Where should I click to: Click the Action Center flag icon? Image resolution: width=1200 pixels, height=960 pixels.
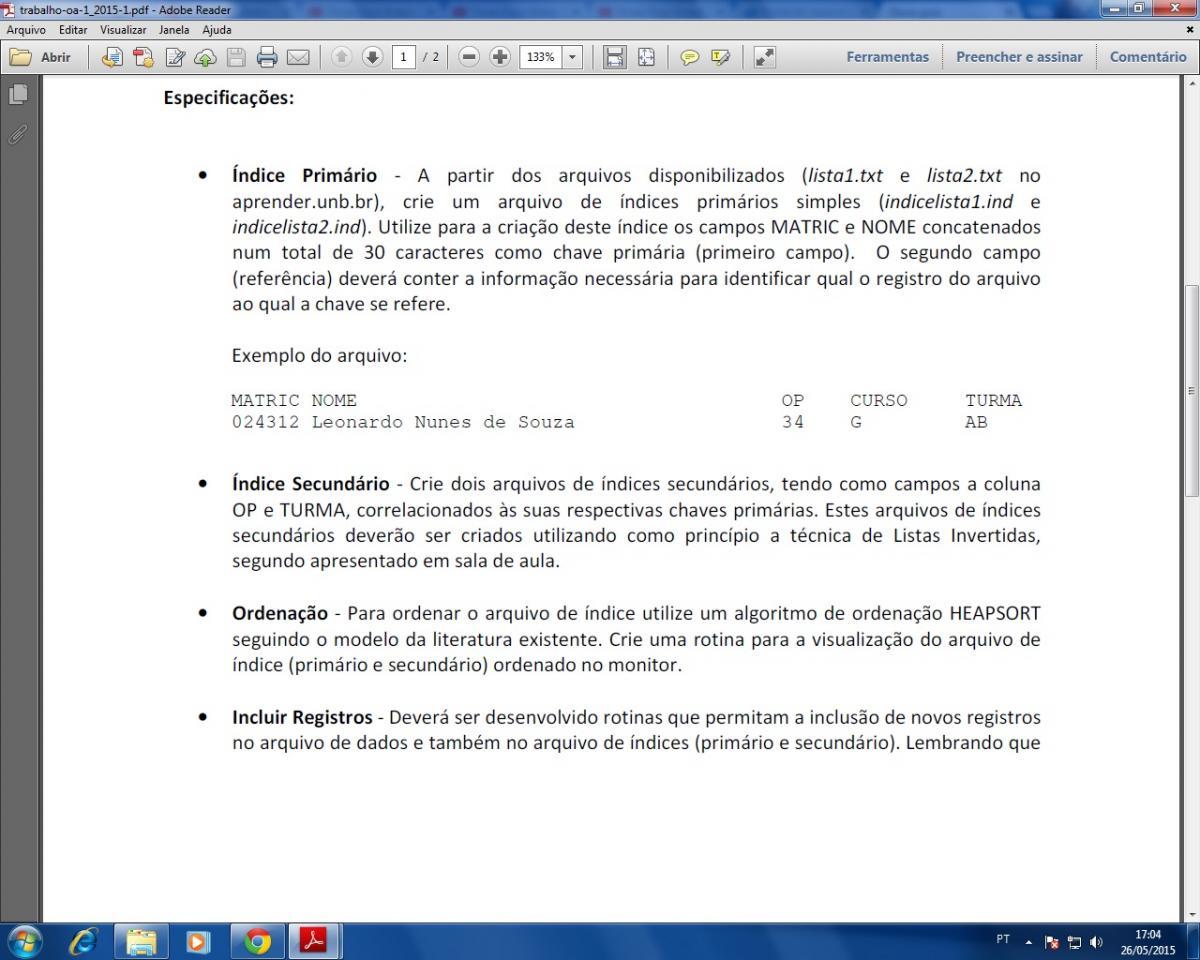(1052, 942)
